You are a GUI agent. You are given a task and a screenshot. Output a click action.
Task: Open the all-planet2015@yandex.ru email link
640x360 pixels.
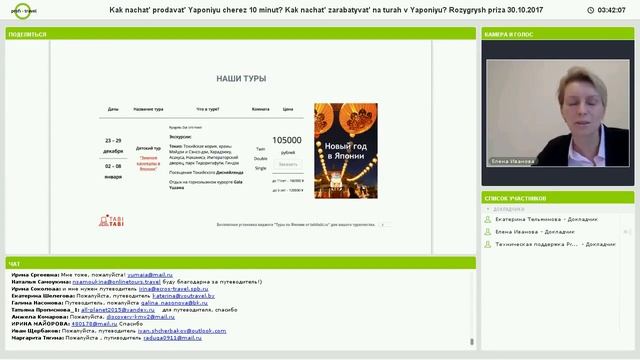click(x=118, y=310)
